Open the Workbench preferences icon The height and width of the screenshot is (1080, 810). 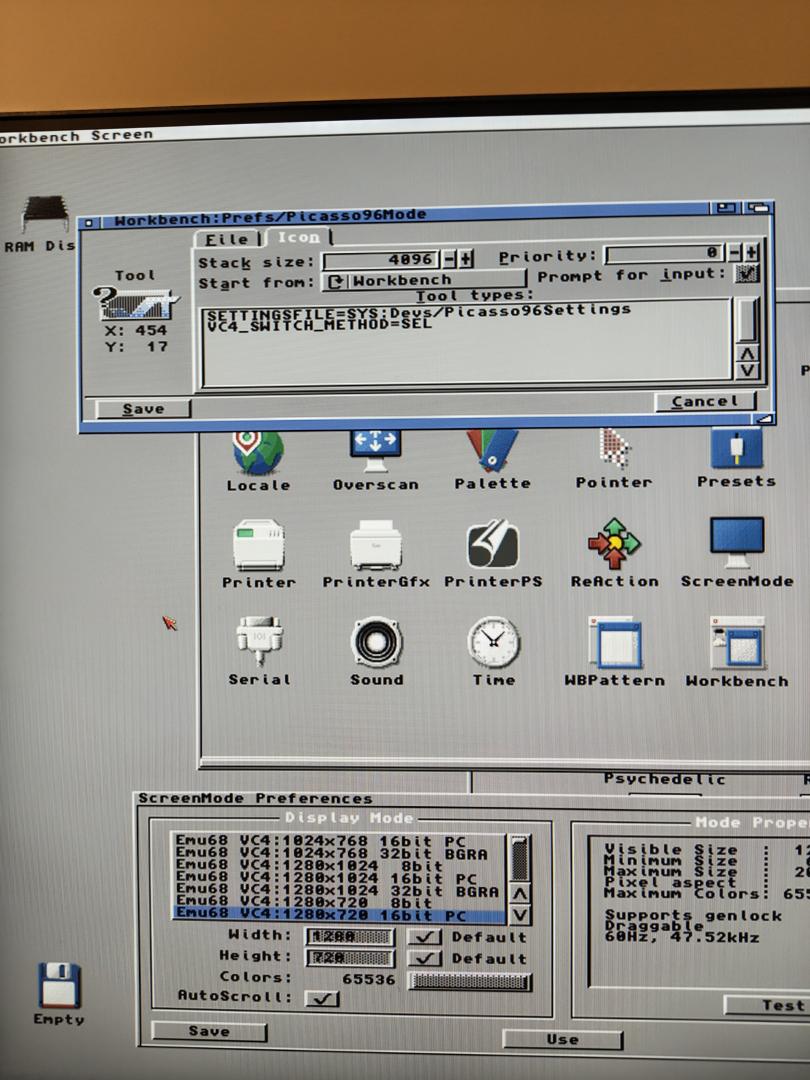(x=737, y=642)
